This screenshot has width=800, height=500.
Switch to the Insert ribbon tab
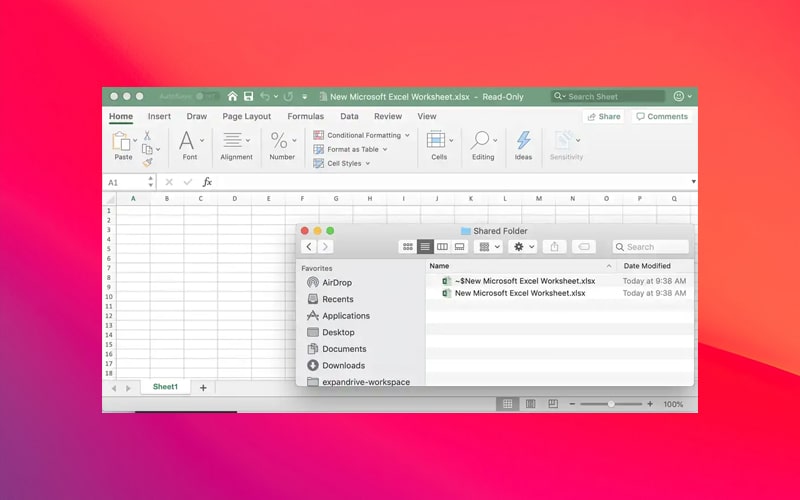[x=159, y=117]
